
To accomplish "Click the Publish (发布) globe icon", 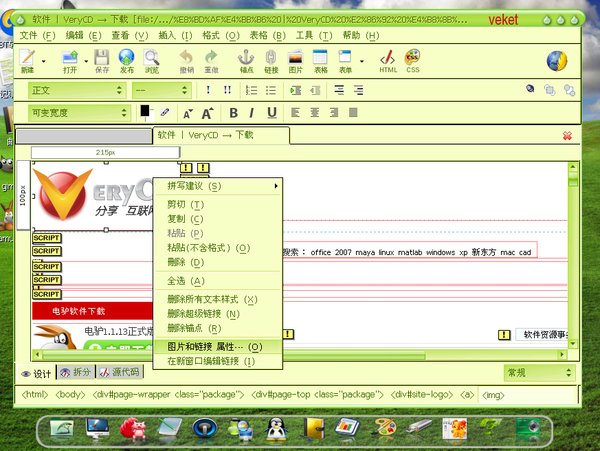I will coord(127,61).
